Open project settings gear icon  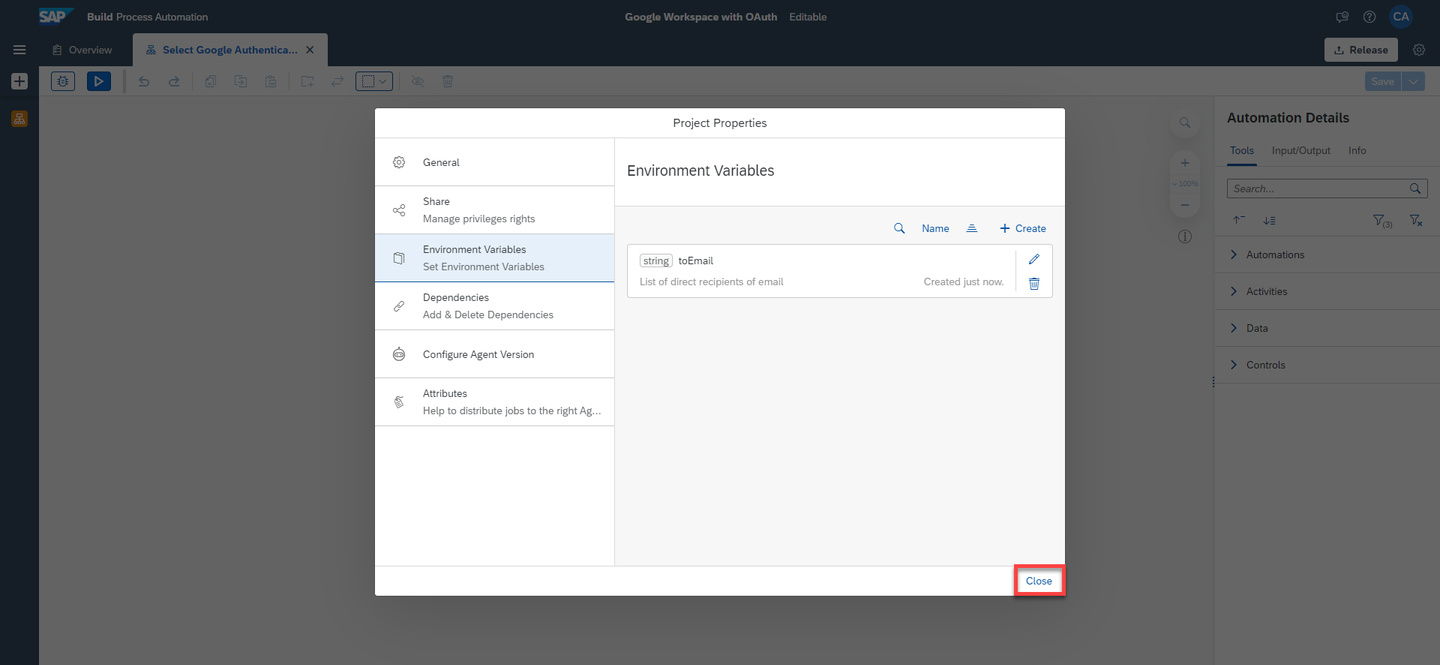click(x=1419, y=50)
